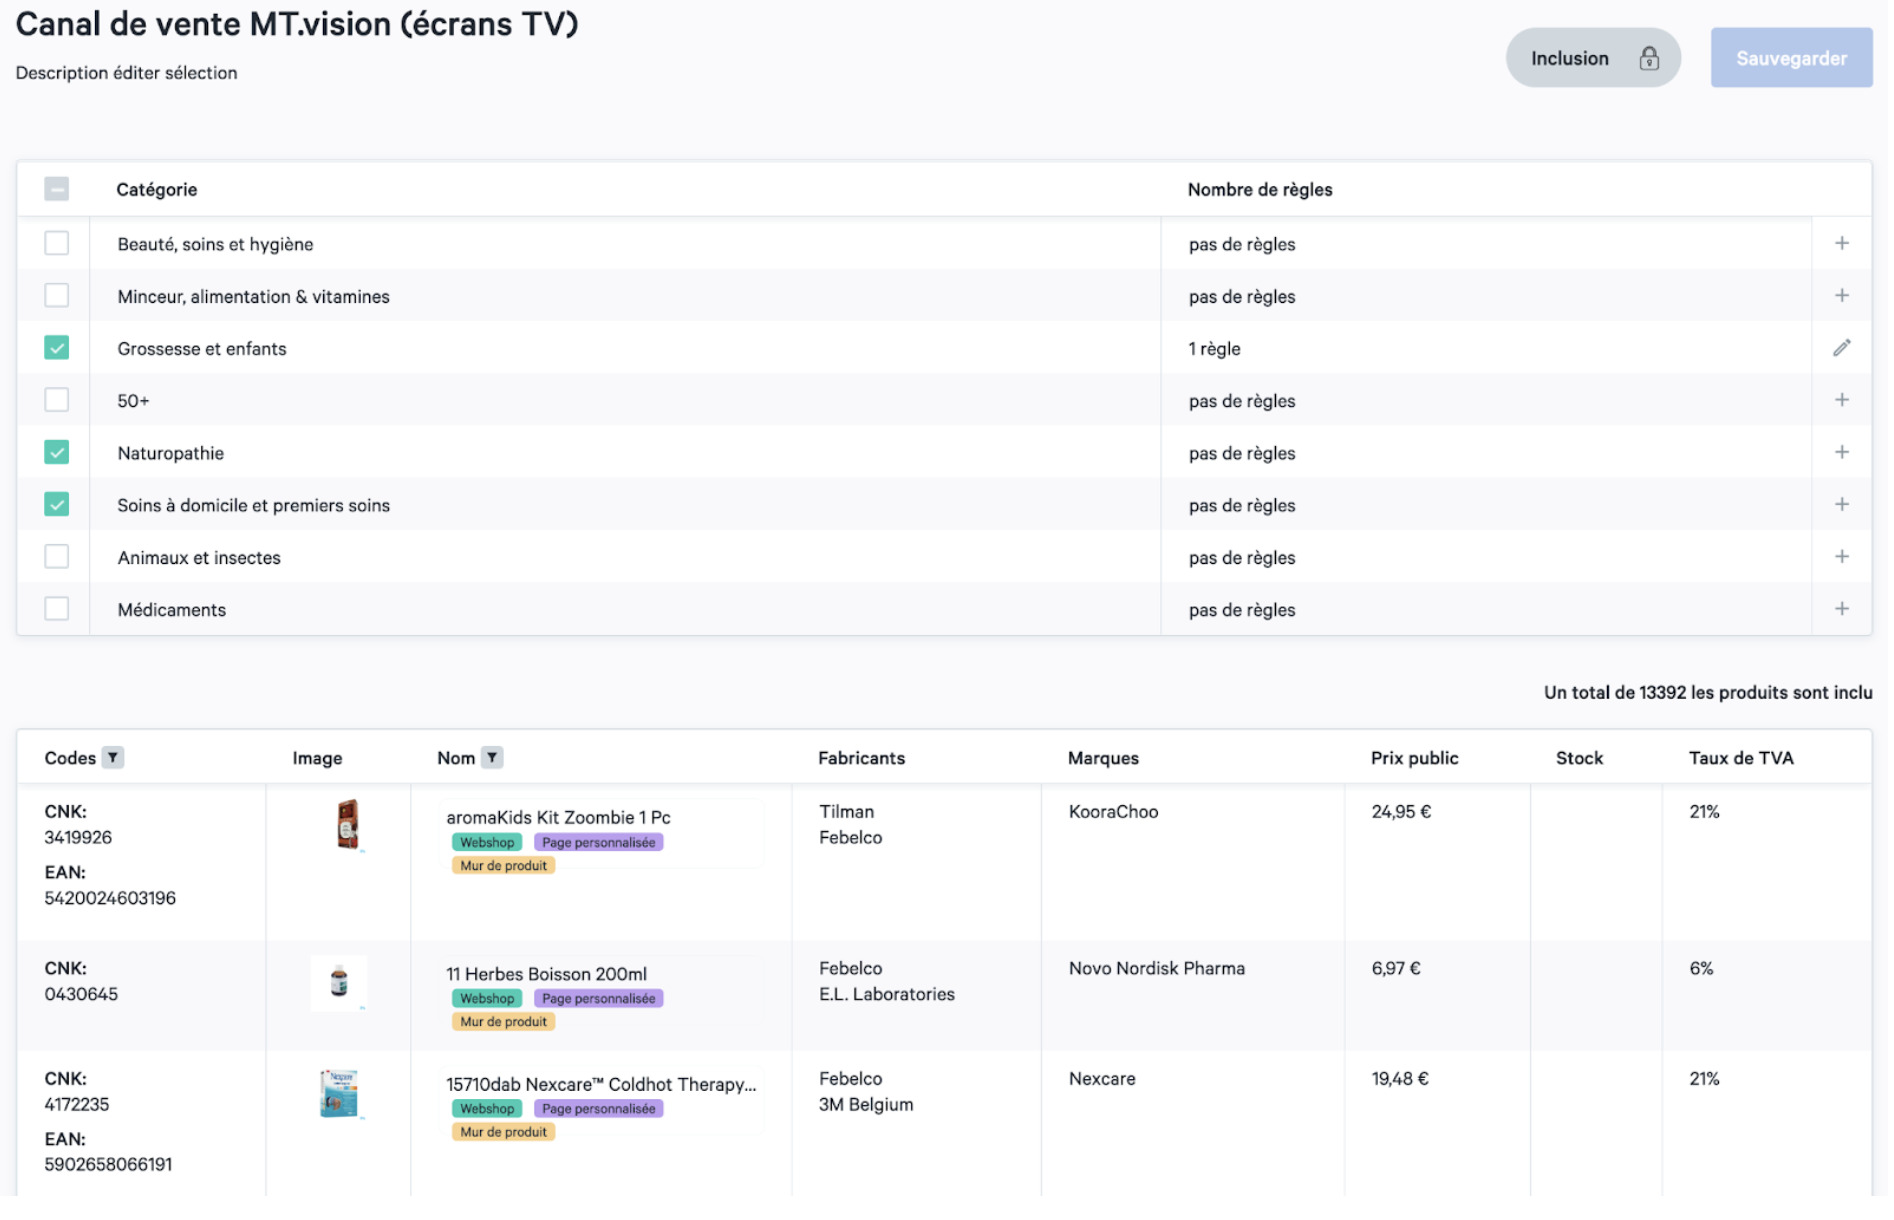Click the Inclusion mode button
The image size is (1894, 1220).
pyautogui.click(x=1593, y=58)
